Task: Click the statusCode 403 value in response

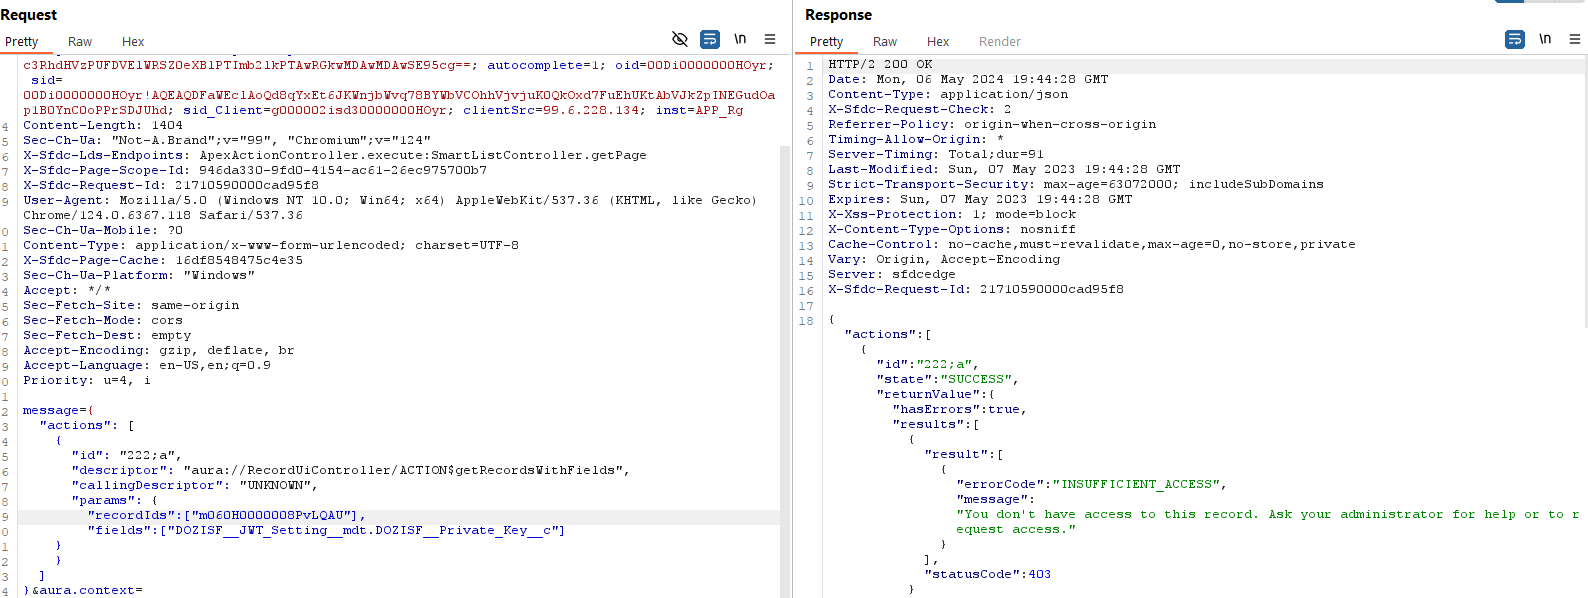Action: click(1039, 574)
